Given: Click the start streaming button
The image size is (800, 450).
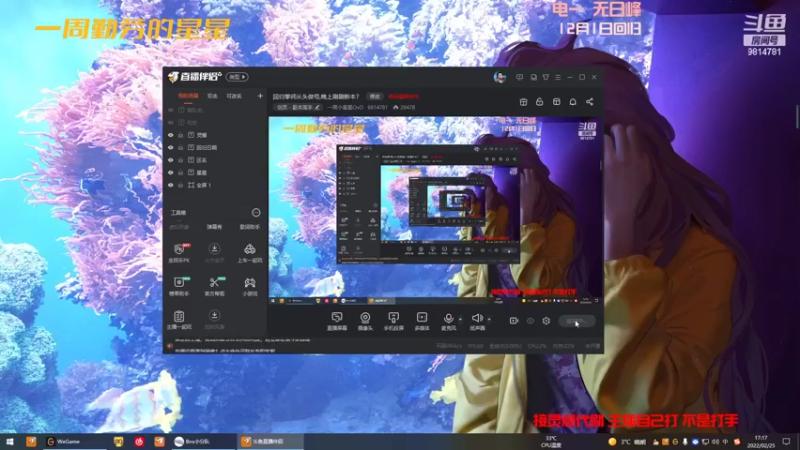Looking at the screenshot, I should pyautogui.click(x=577, y=321).
